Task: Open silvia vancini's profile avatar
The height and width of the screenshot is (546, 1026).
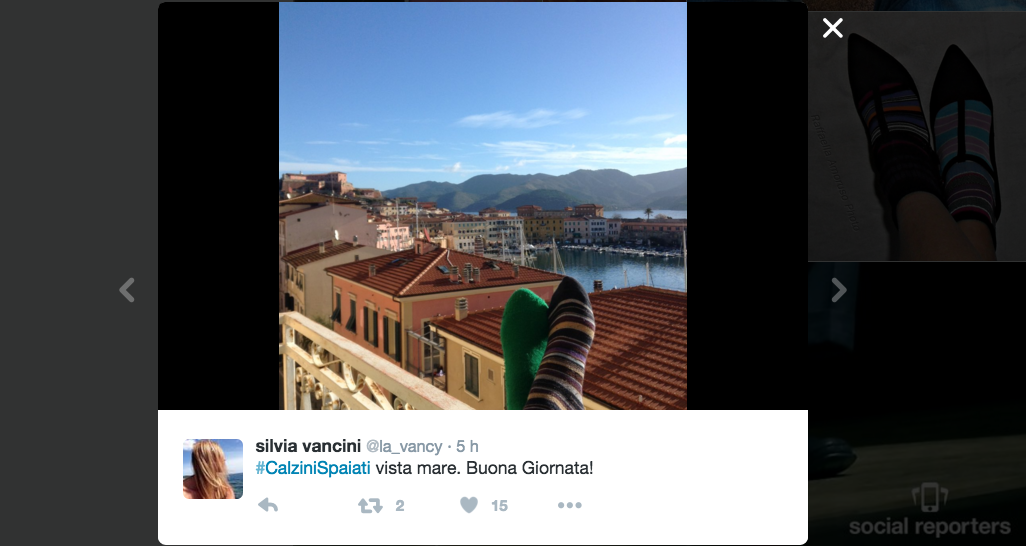Action: click(x=213, y=469)
